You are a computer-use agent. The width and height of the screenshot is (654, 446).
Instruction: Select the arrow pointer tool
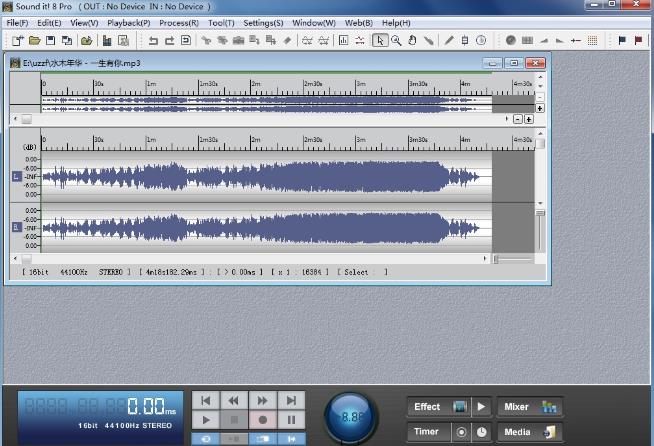point(380,40)
